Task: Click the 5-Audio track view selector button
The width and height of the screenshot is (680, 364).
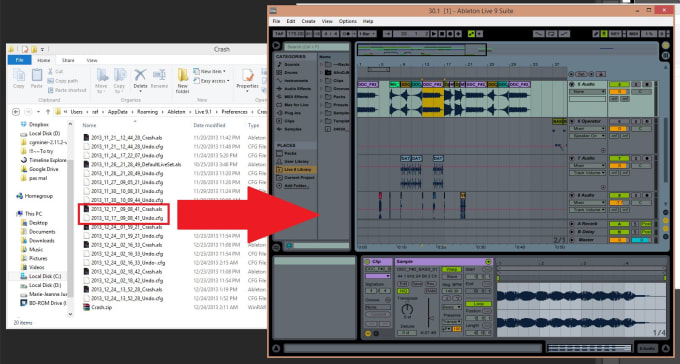Action: [x=647, y=348]
